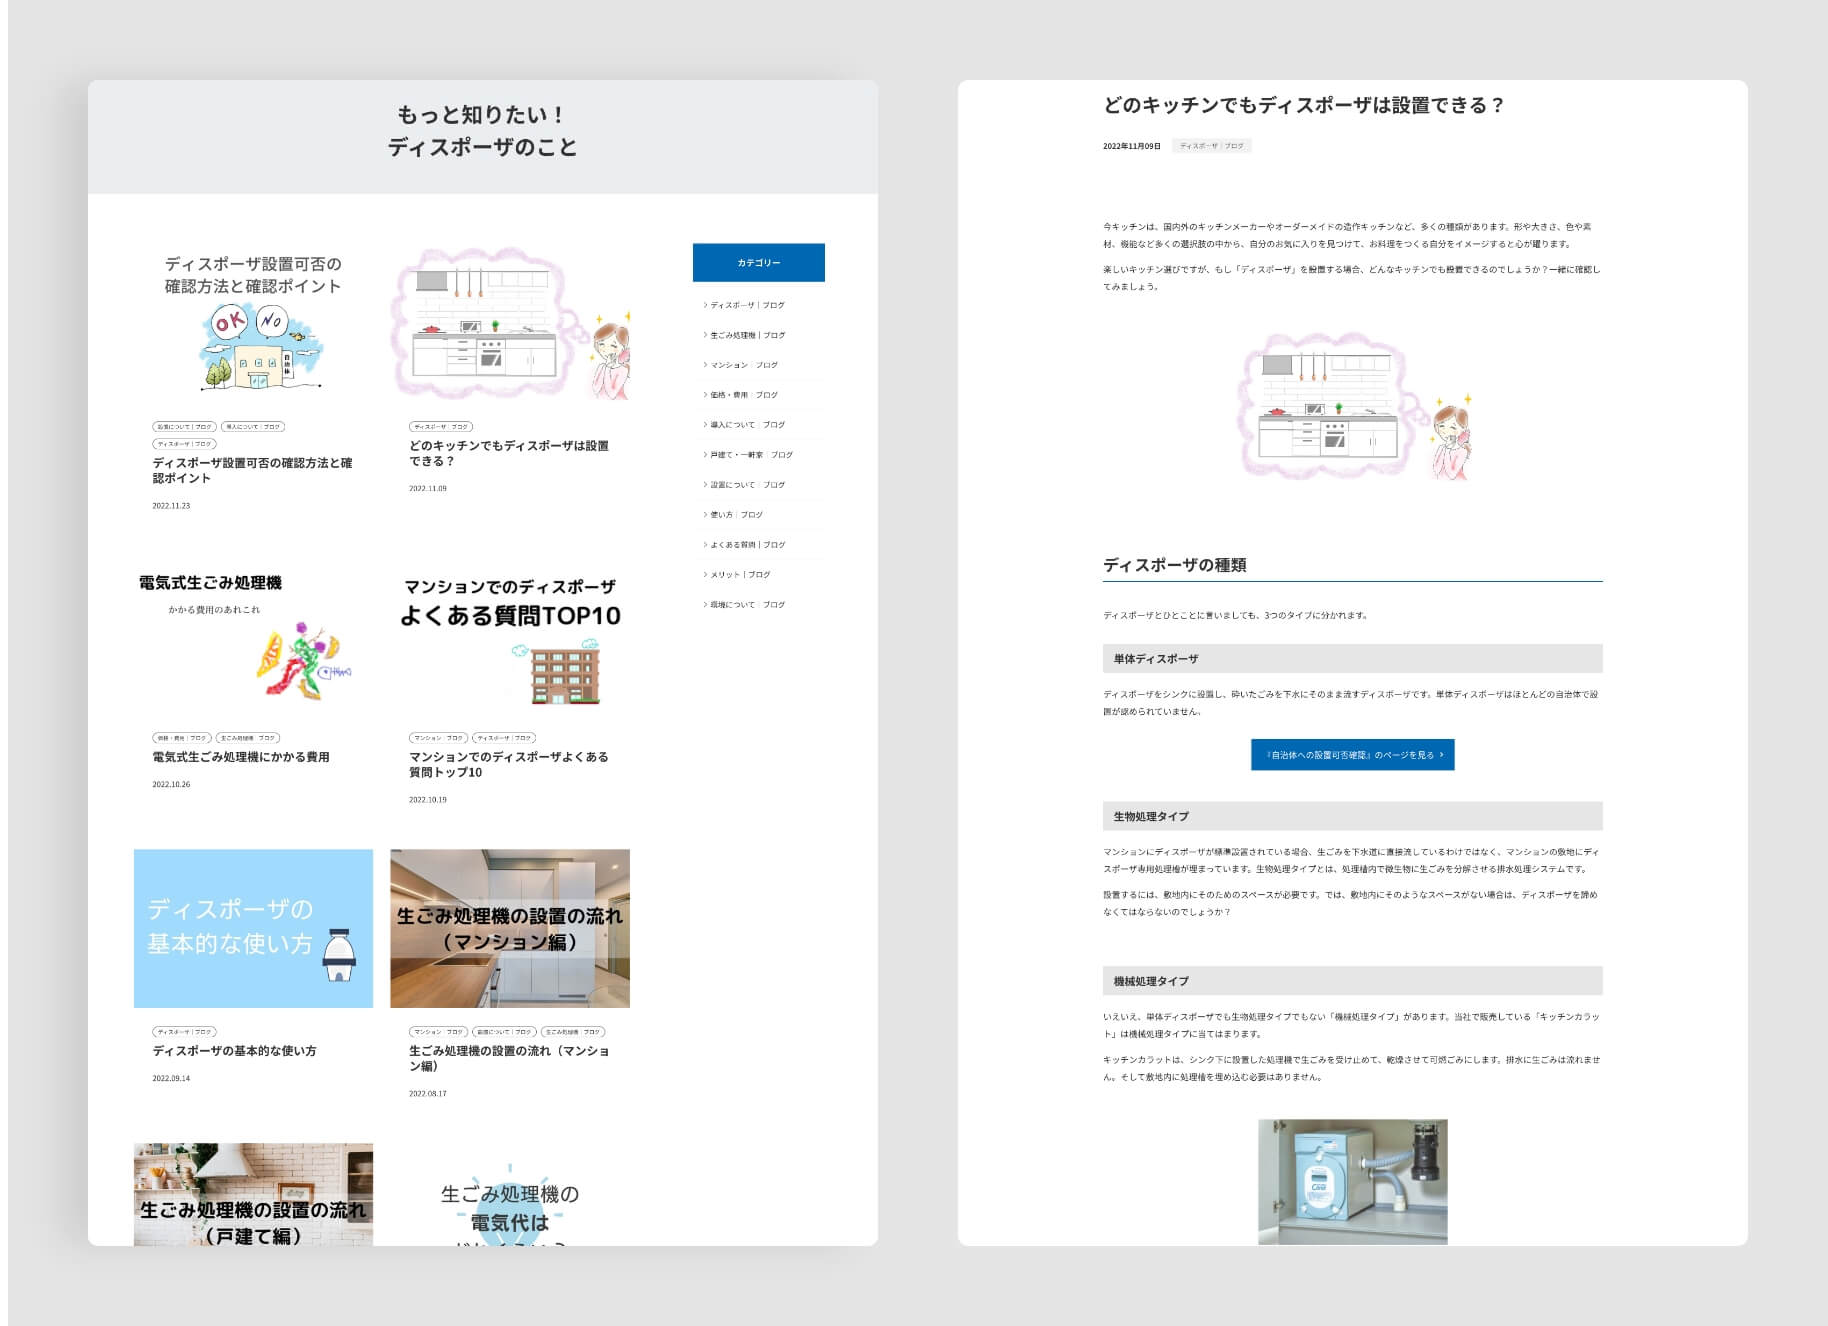Click the マンション｜ブログ tag on 設置の流れ（マンション編） post
The width and height of the screenshot is (1828, 1326).
(x=439, y=1032)
